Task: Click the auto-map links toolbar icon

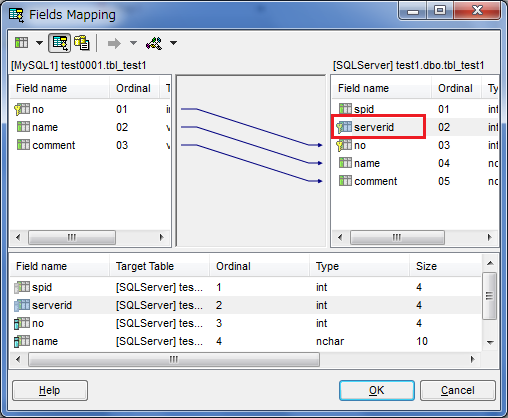Action: click(154, 43)
